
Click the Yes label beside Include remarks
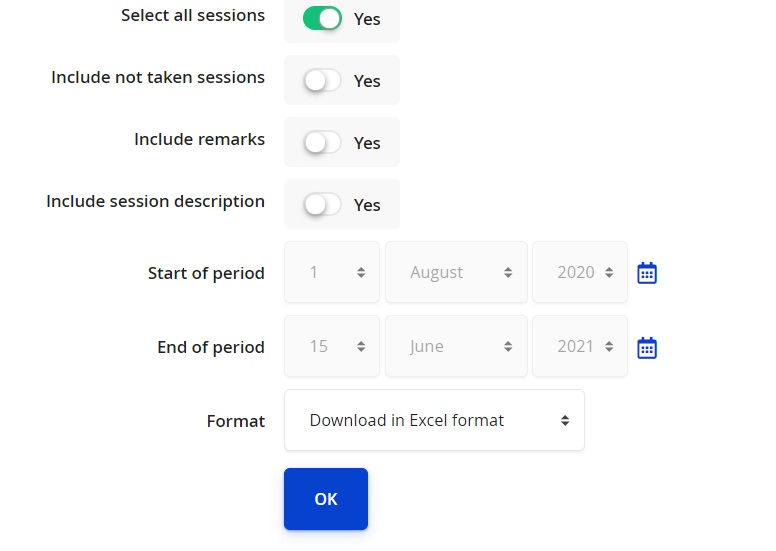click(x=367, y=143)
